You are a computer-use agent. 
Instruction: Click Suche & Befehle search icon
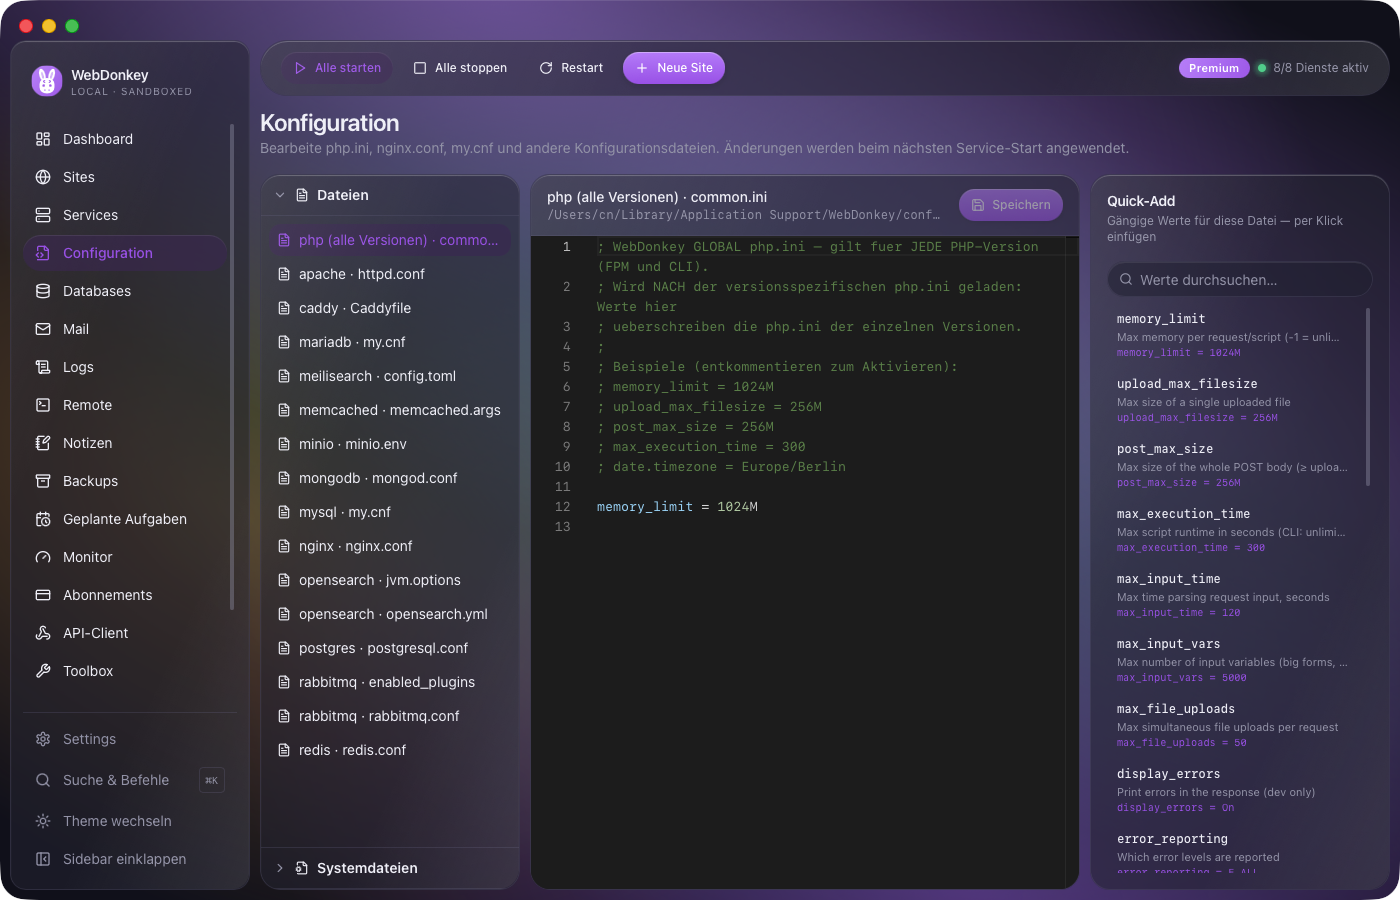[43, 780]
